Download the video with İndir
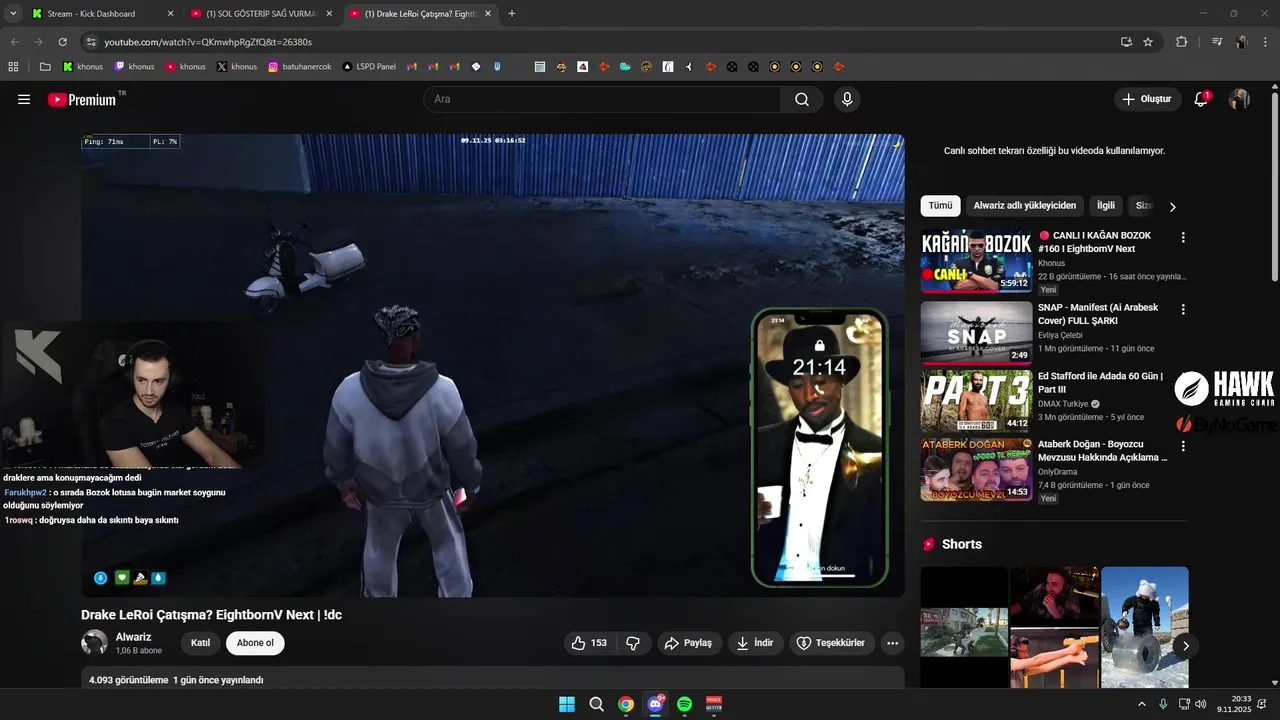The image size is (1280, 720). [755, 643]
